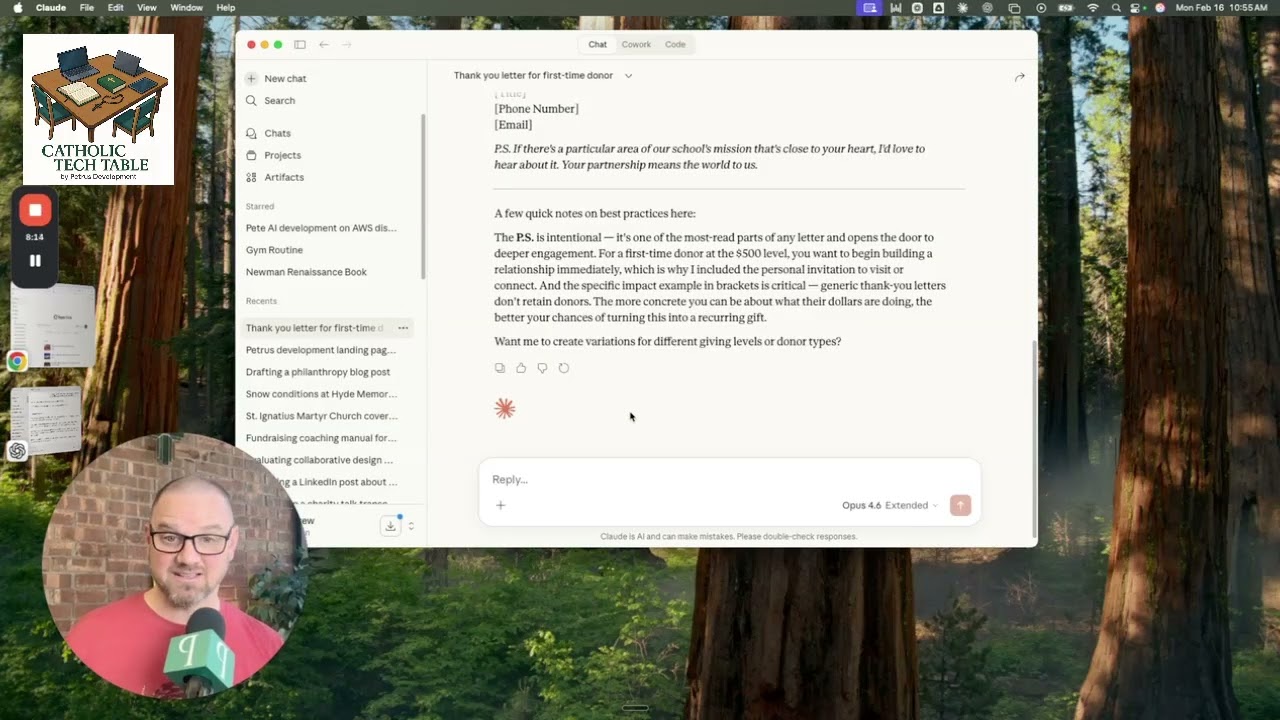Click the download icon in sidebar footer

pos(390,526)
